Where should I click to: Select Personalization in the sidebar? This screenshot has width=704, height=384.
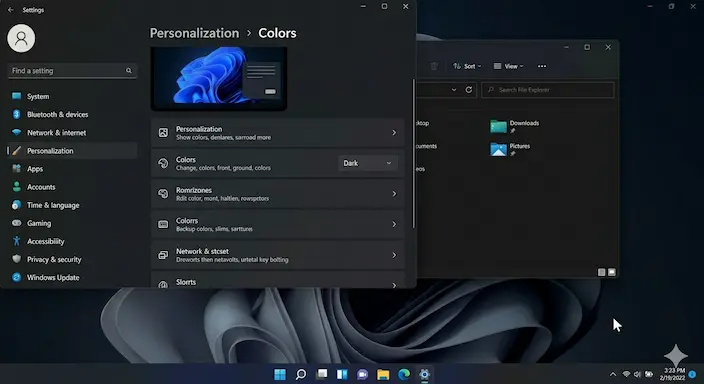point(72,151)
